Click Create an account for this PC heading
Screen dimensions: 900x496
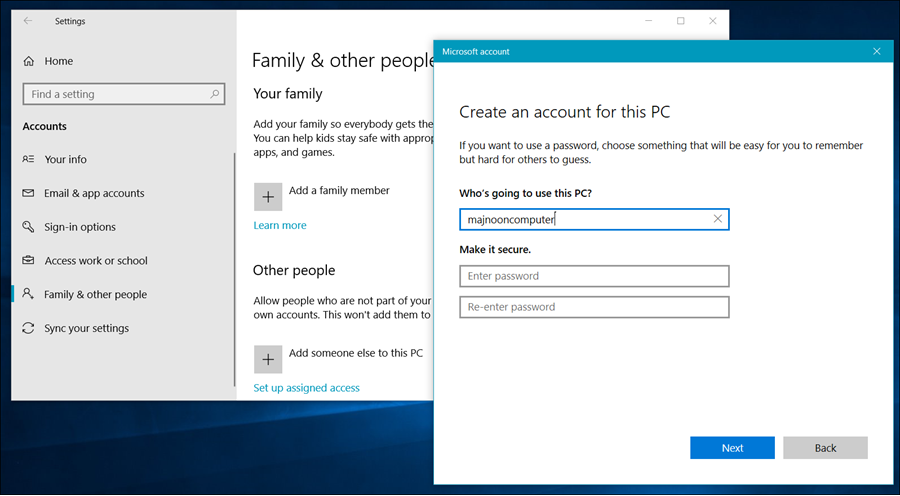coord(565,112)
